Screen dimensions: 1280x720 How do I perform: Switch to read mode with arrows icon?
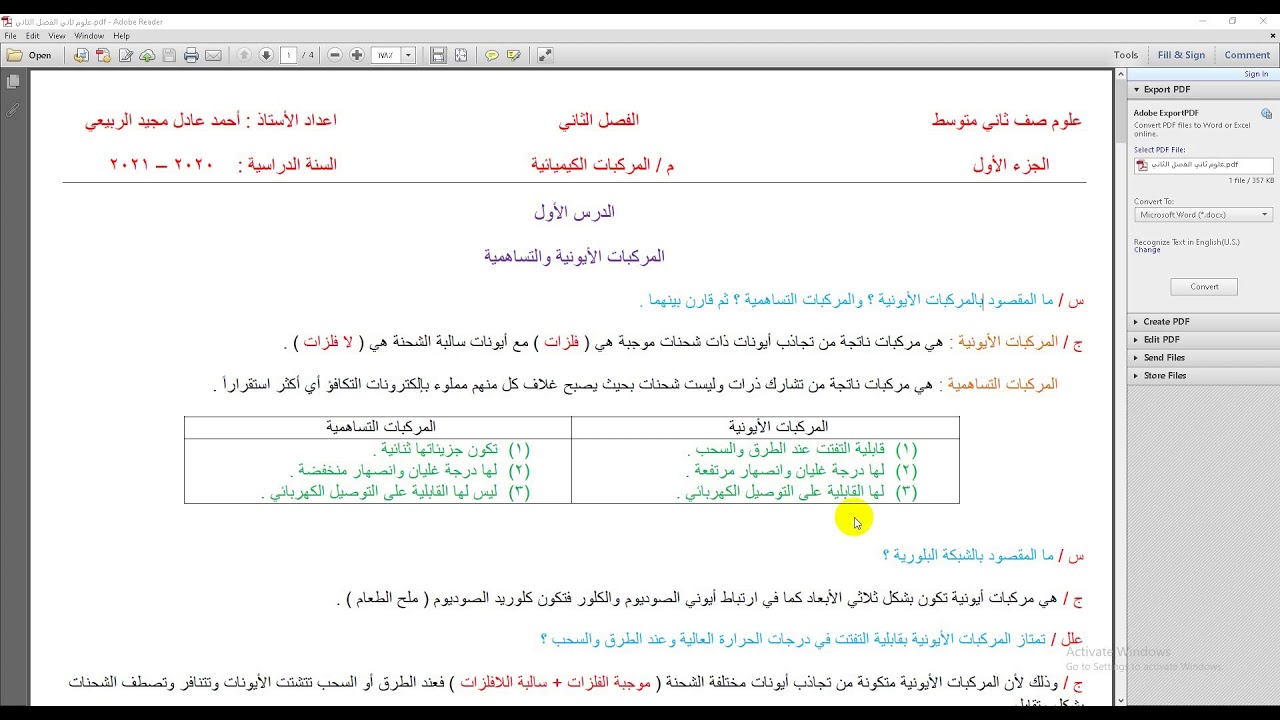click(x=544, y=55)
